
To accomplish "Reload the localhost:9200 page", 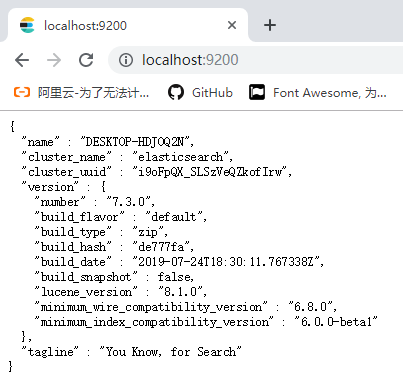I will (86, 60).
